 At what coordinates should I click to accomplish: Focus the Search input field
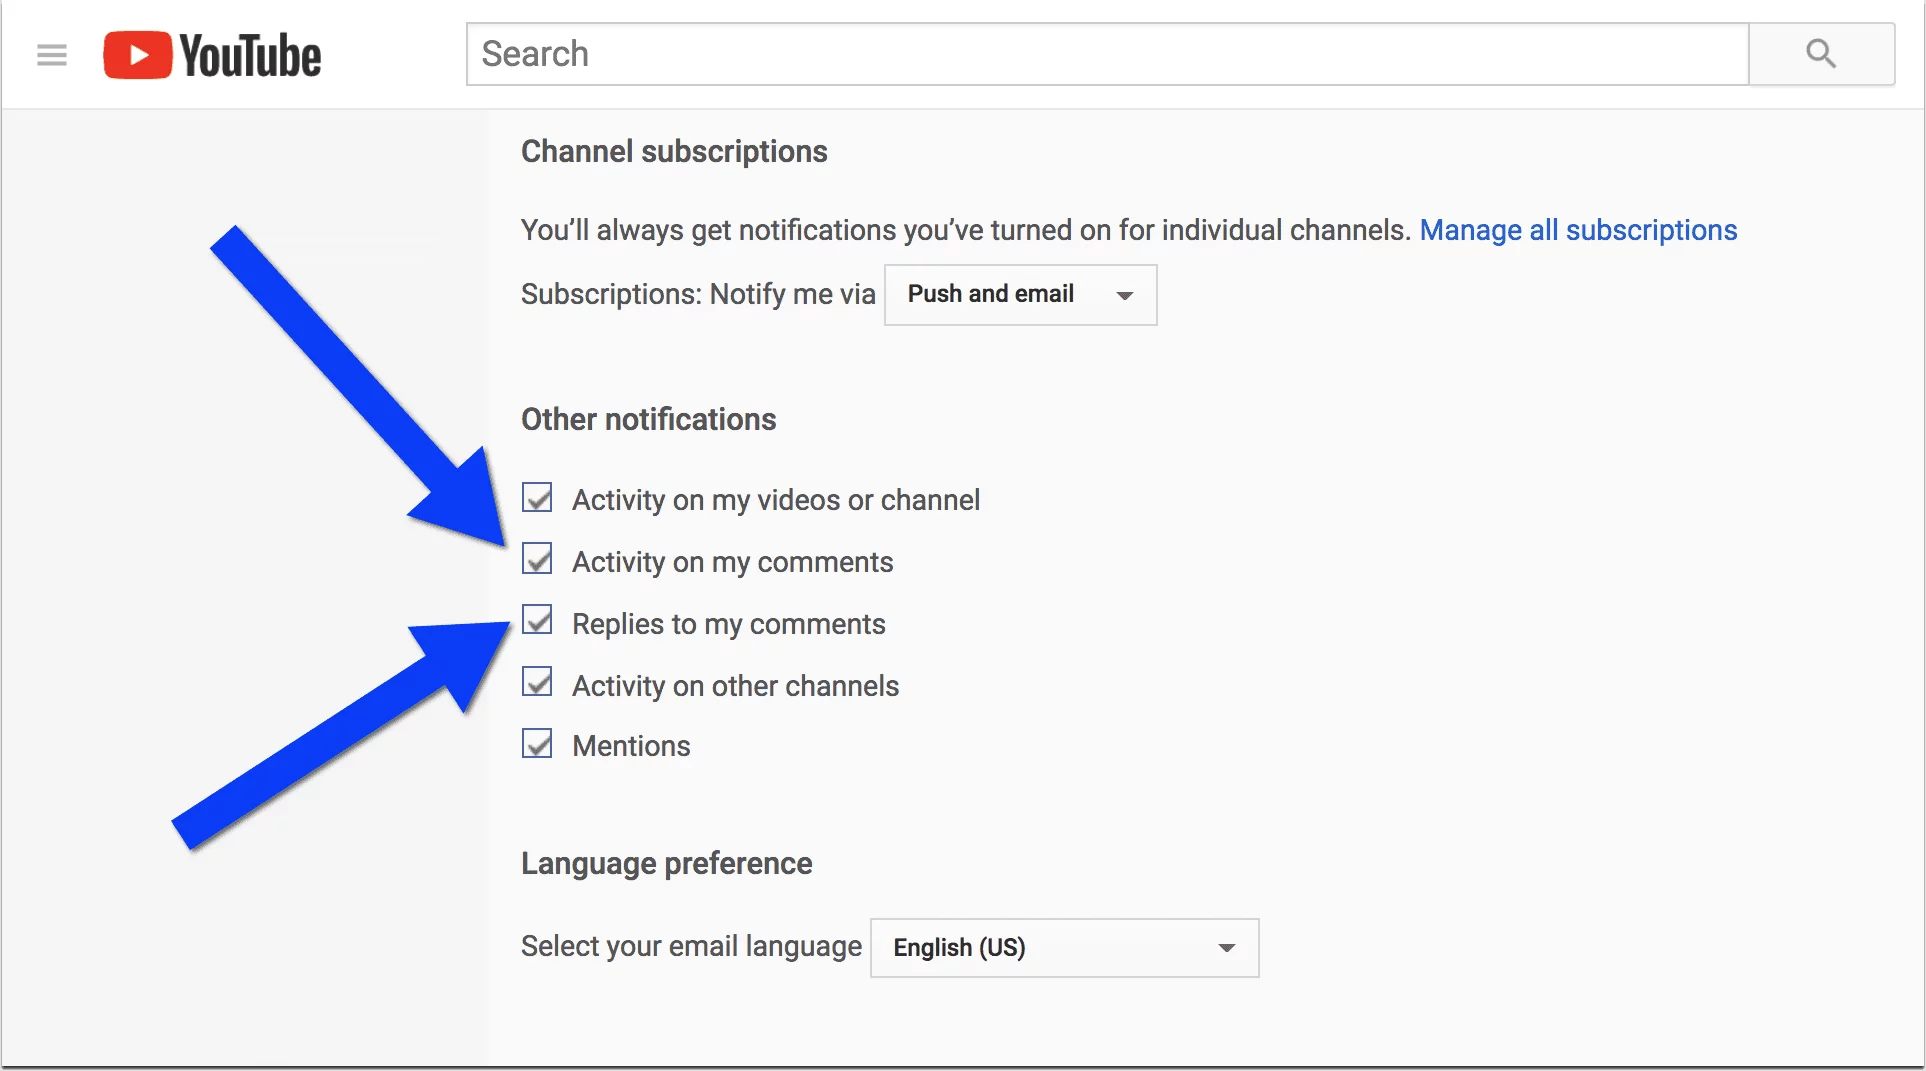[1107, 54]
